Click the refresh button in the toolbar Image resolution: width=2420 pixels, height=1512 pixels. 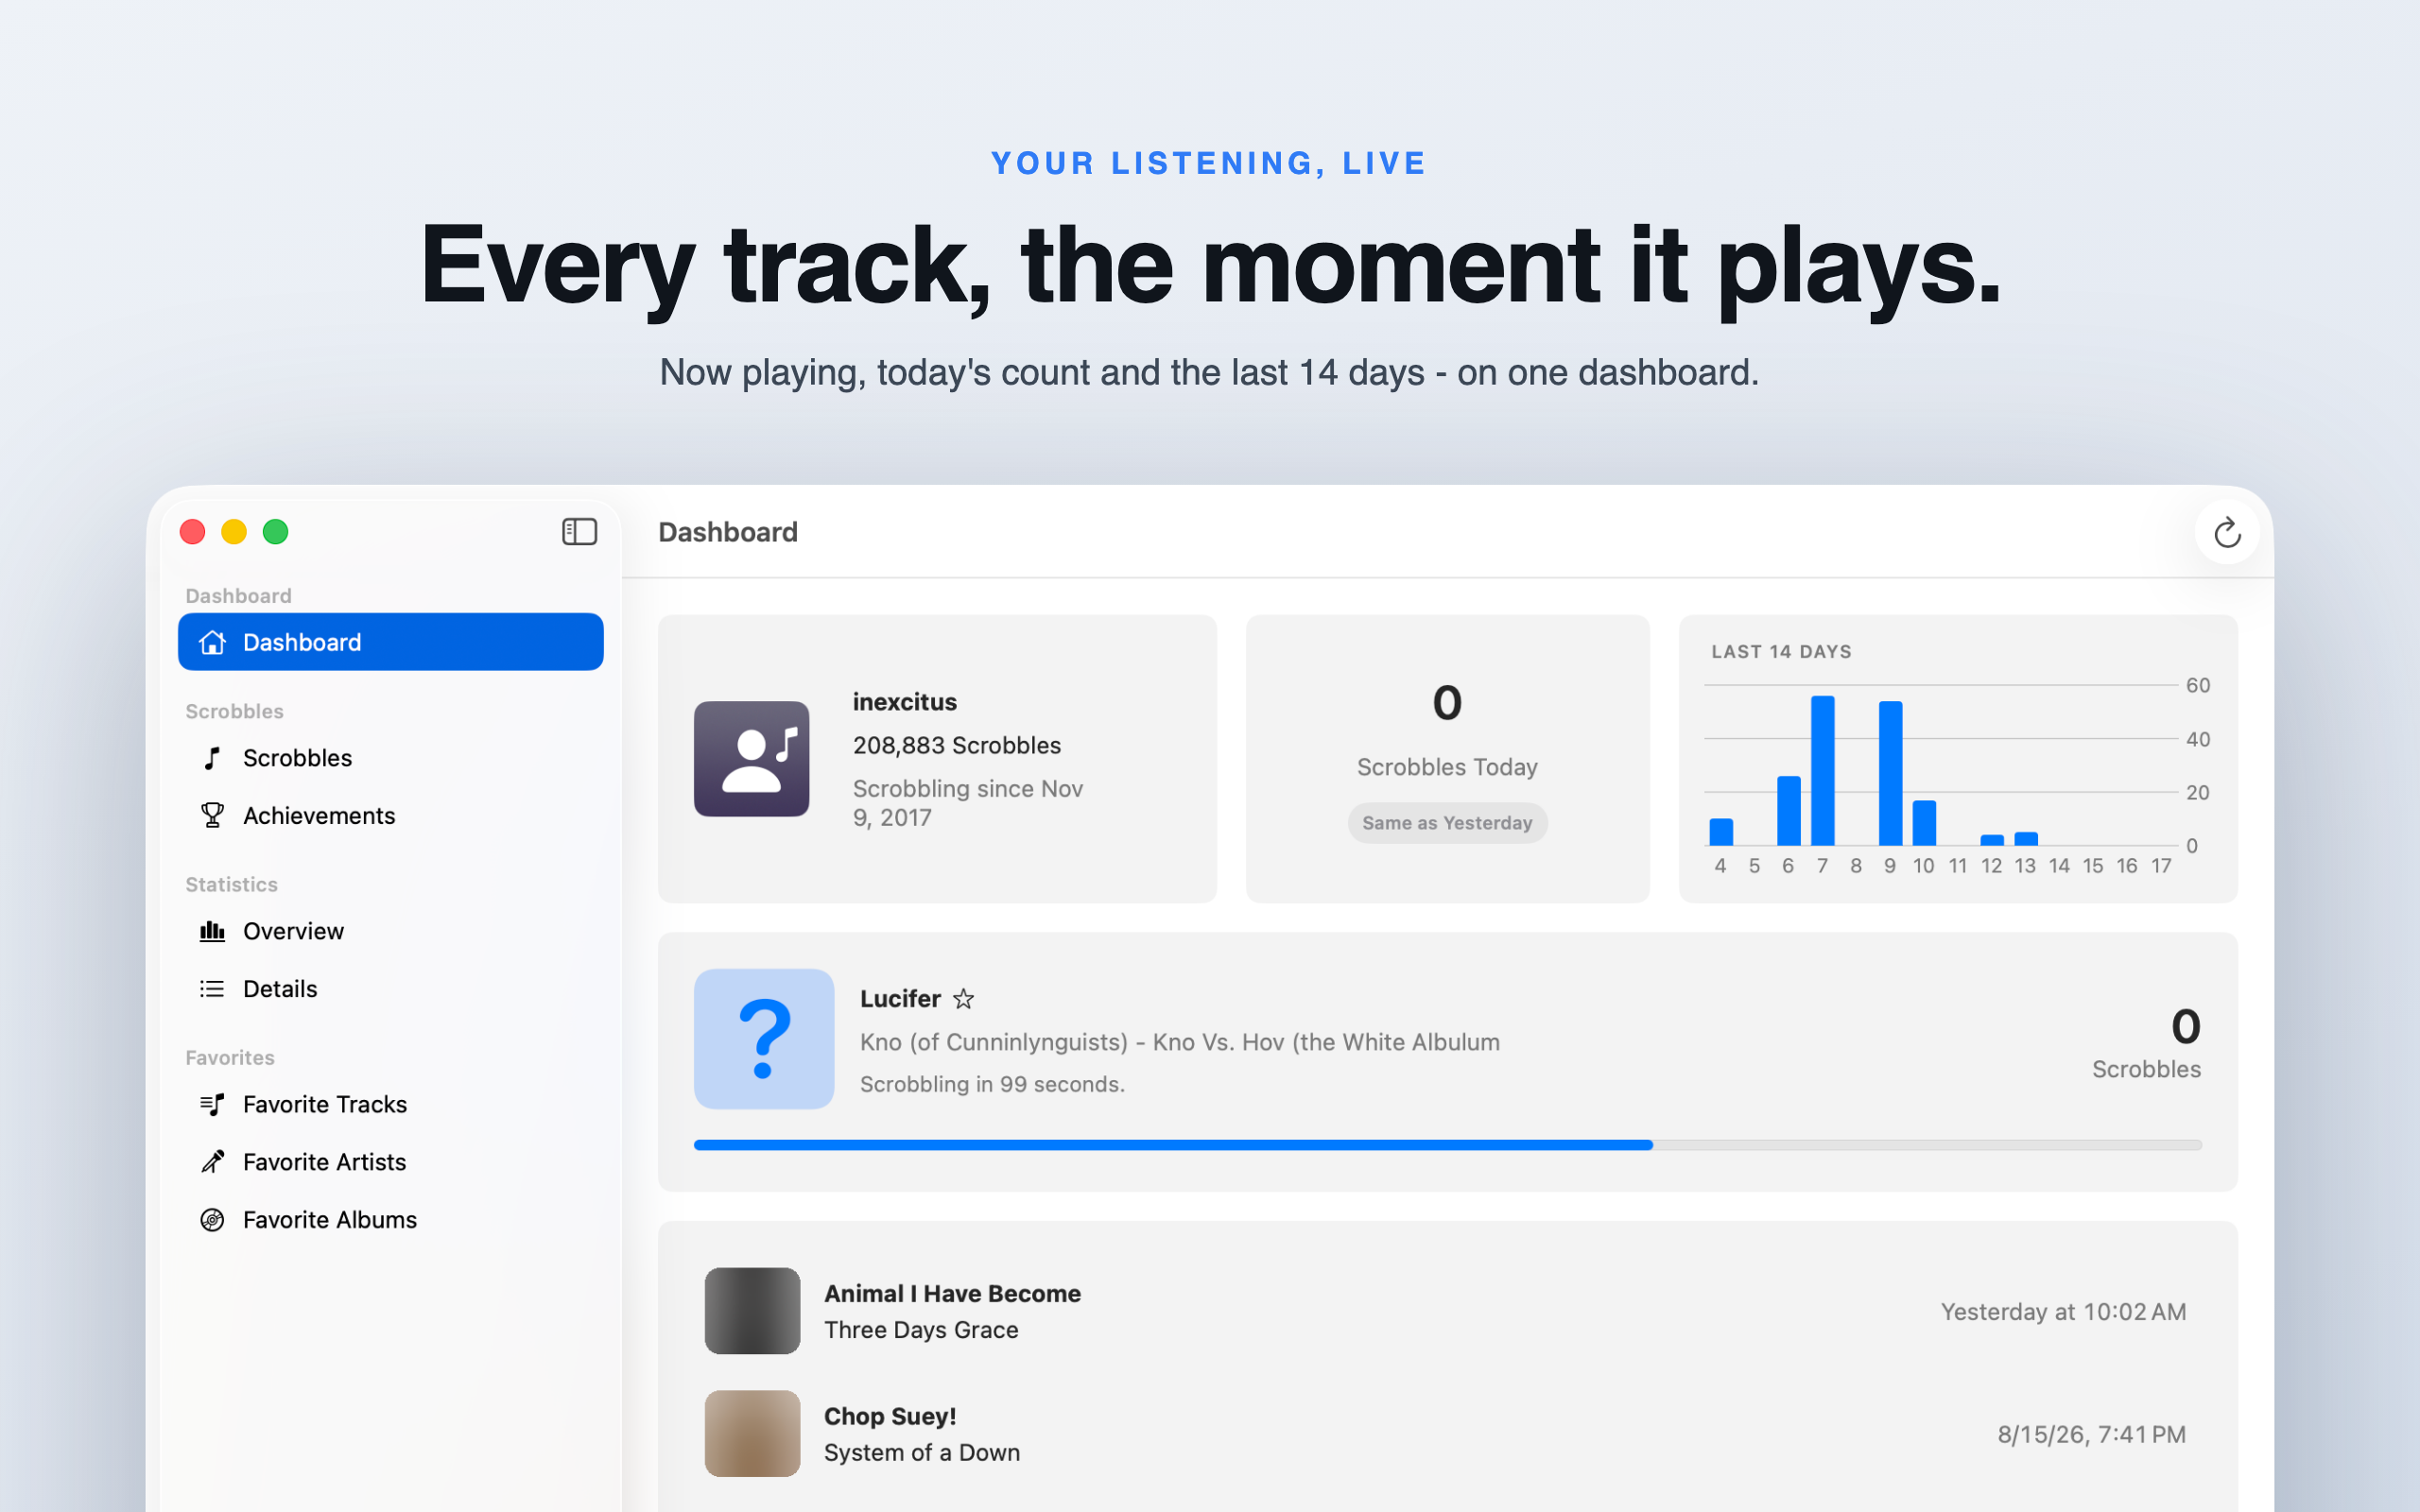pyautogui.click(x=2226, y=532)
